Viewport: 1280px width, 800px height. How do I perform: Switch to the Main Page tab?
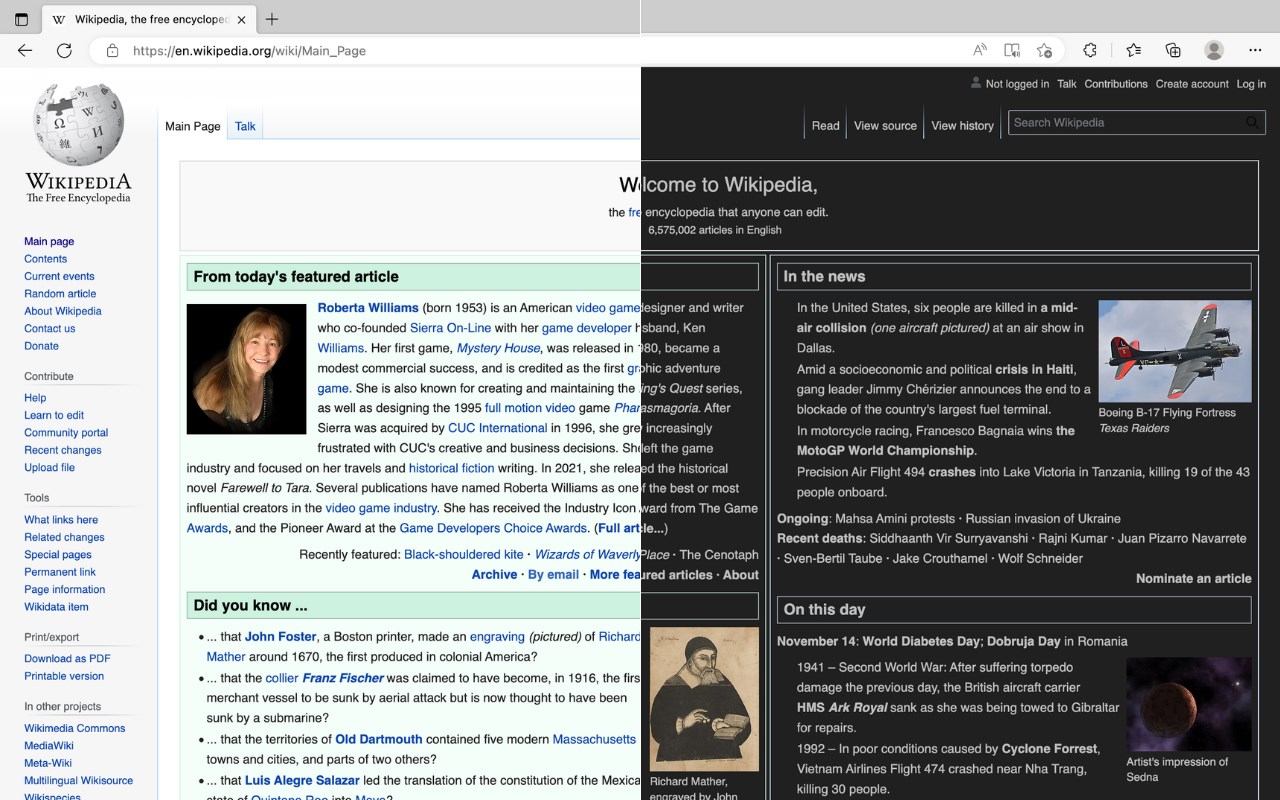[x=193, y=126]
